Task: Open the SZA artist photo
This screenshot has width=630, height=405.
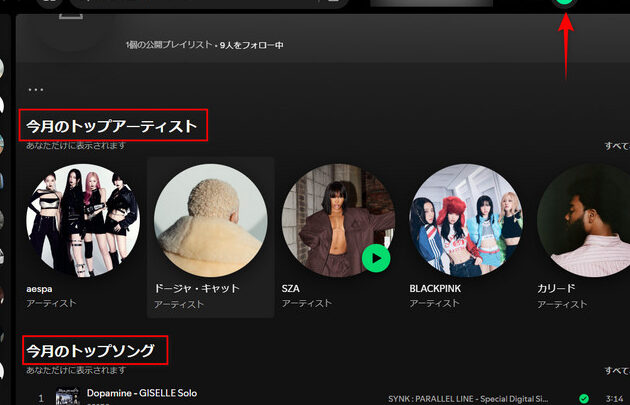Action: 338,220
